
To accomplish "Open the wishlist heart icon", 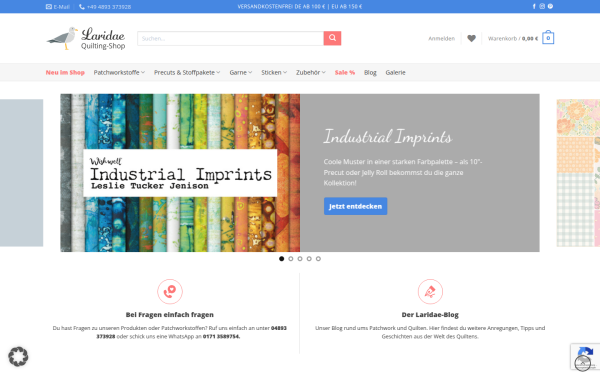I will tap(471, 38).
